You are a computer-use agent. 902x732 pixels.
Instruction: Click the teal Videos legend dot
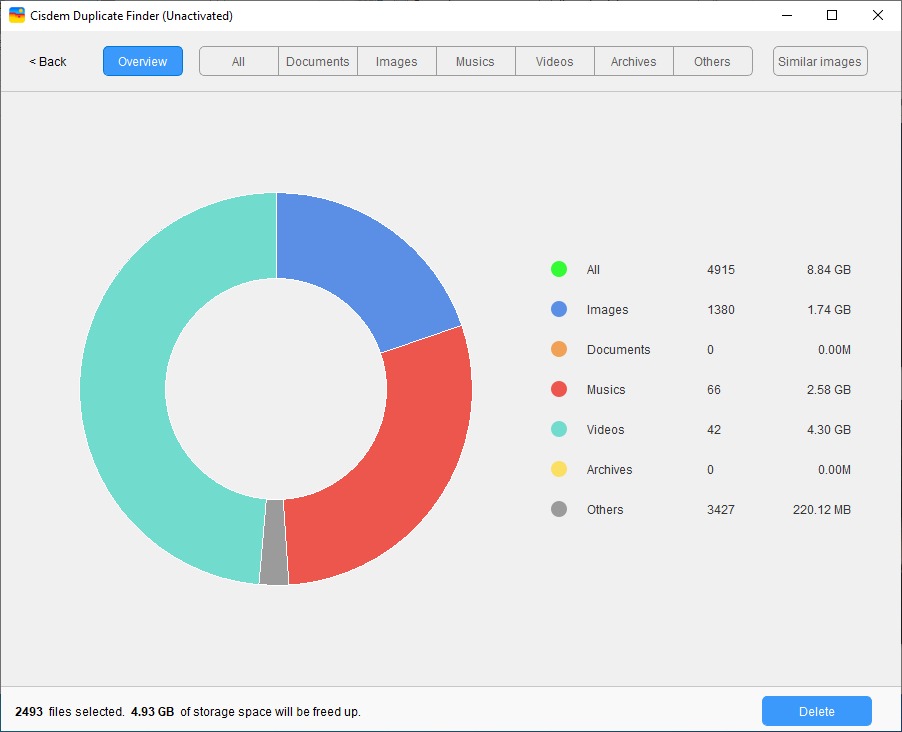[x=559, y=429]
